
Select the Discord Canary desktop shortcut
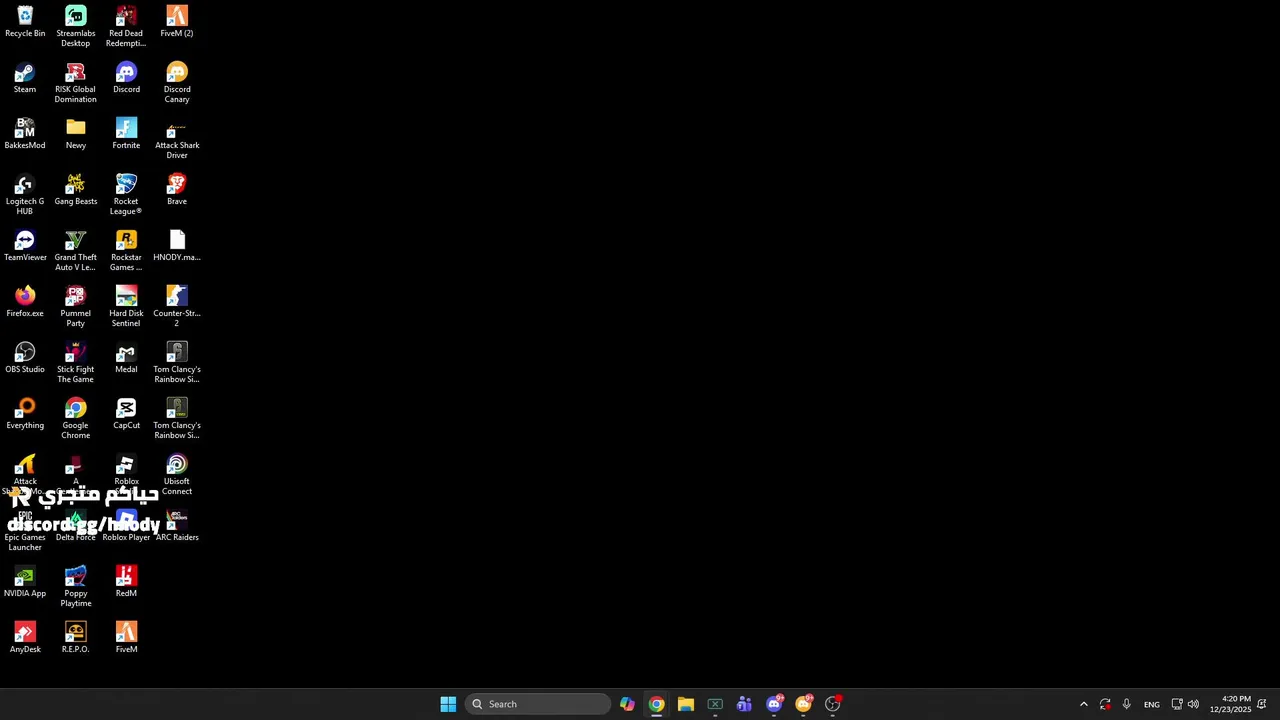[x=177, y=83]
